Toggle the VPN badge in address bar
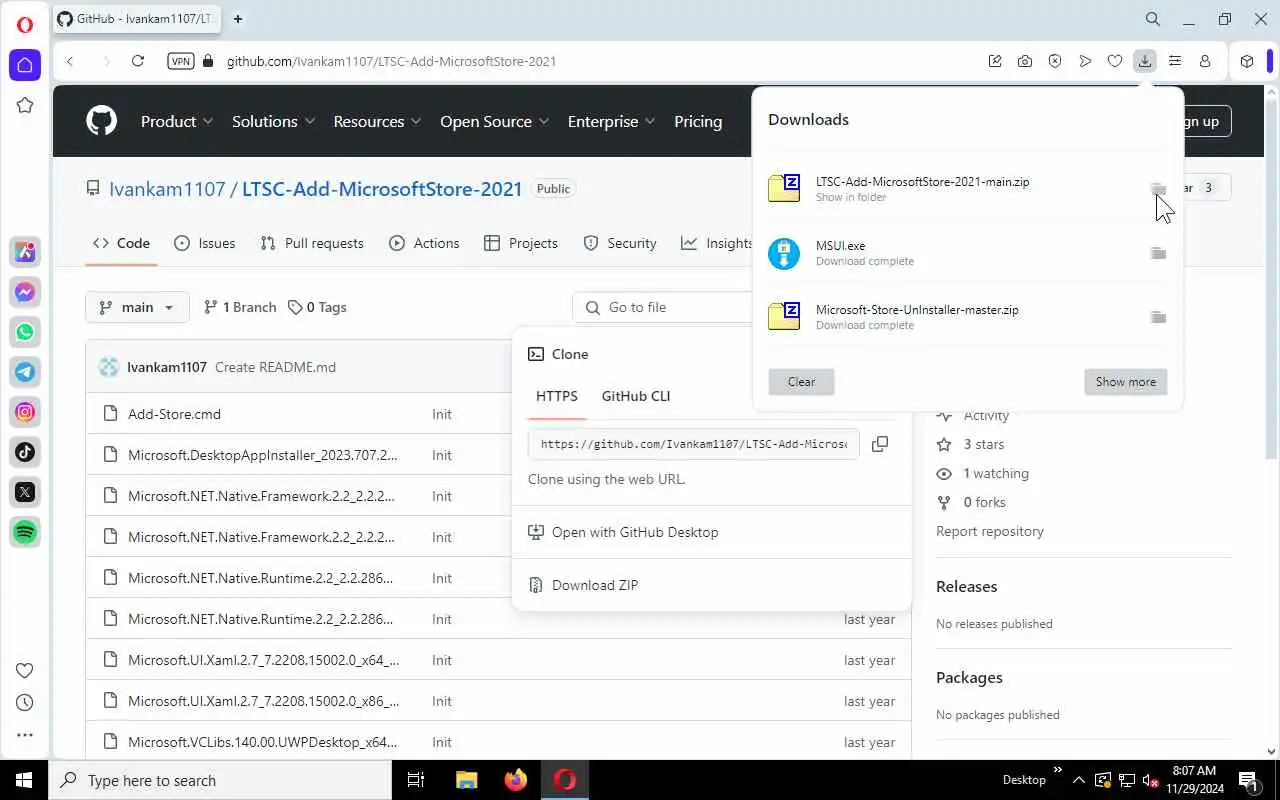 (x=180, y=61)
